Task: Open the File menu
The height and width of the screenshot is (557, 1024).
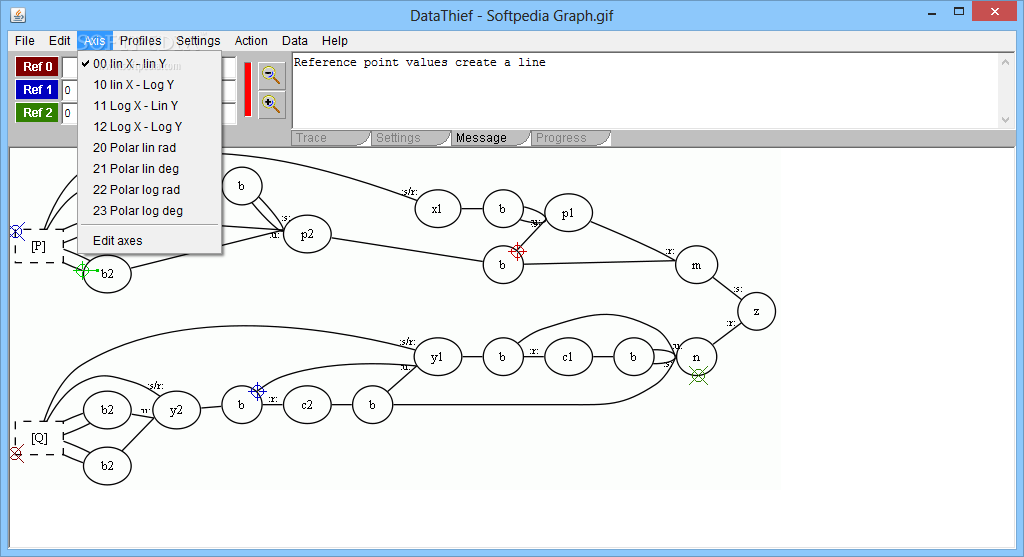Action: (25, 40)
